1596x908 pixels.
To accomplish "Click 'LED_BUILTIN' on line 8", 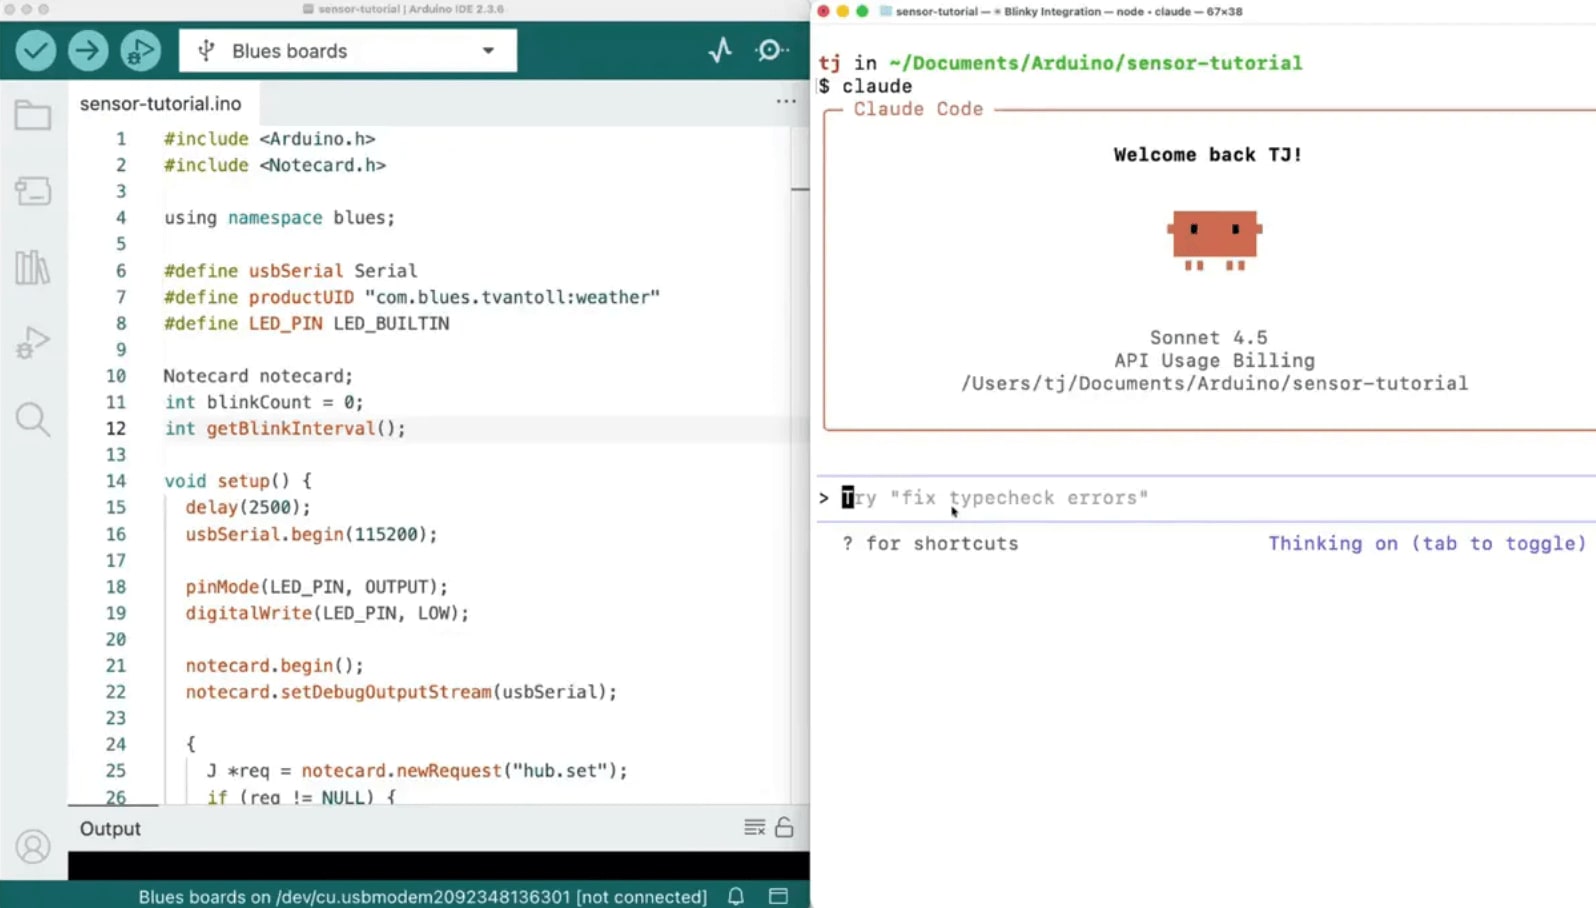I will [x=391, y=323].
